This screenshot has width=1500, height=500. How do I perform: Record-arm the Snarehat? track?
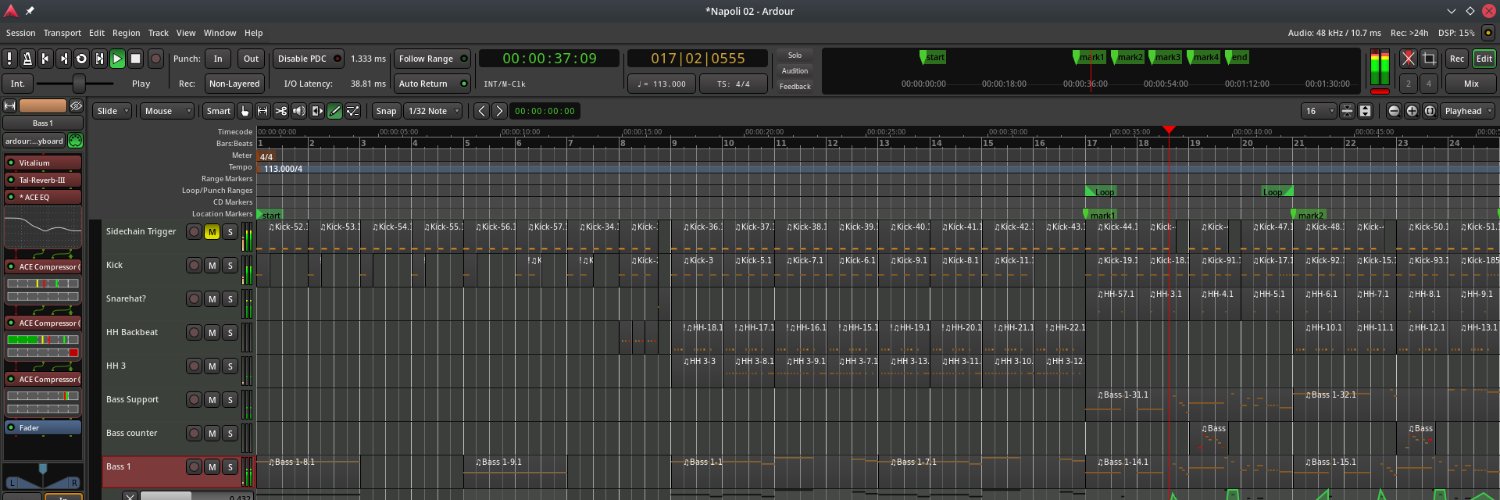pyautogui.click(x=194, y=299)
